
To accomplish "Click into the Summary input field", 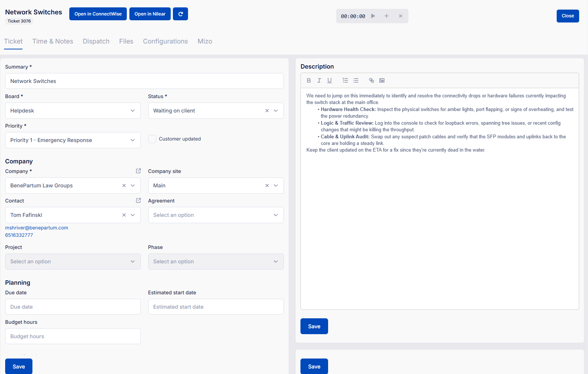I will click(x=144, y=81).
